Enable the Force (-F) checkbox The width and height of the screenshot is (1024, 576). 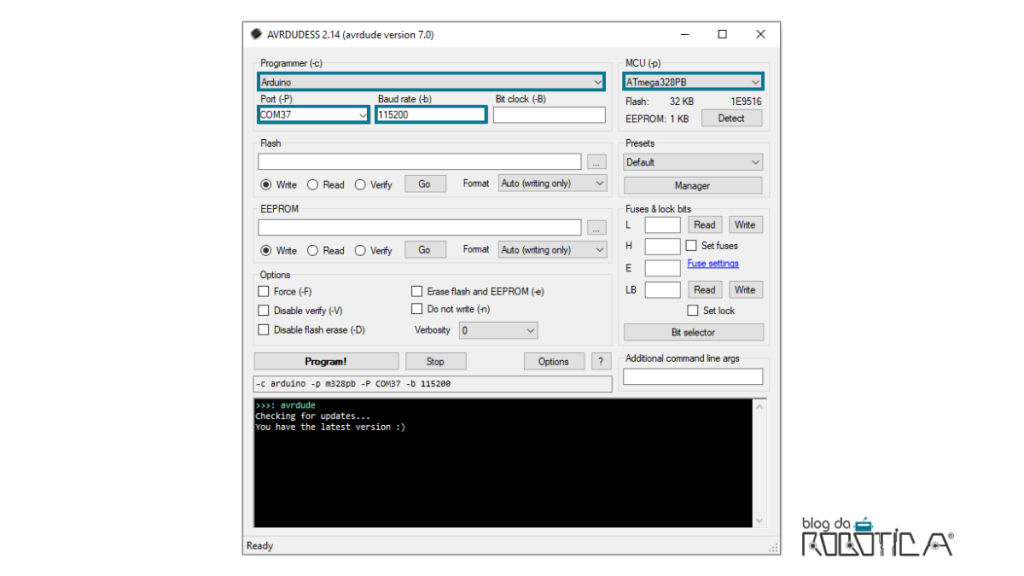(264, 291)
